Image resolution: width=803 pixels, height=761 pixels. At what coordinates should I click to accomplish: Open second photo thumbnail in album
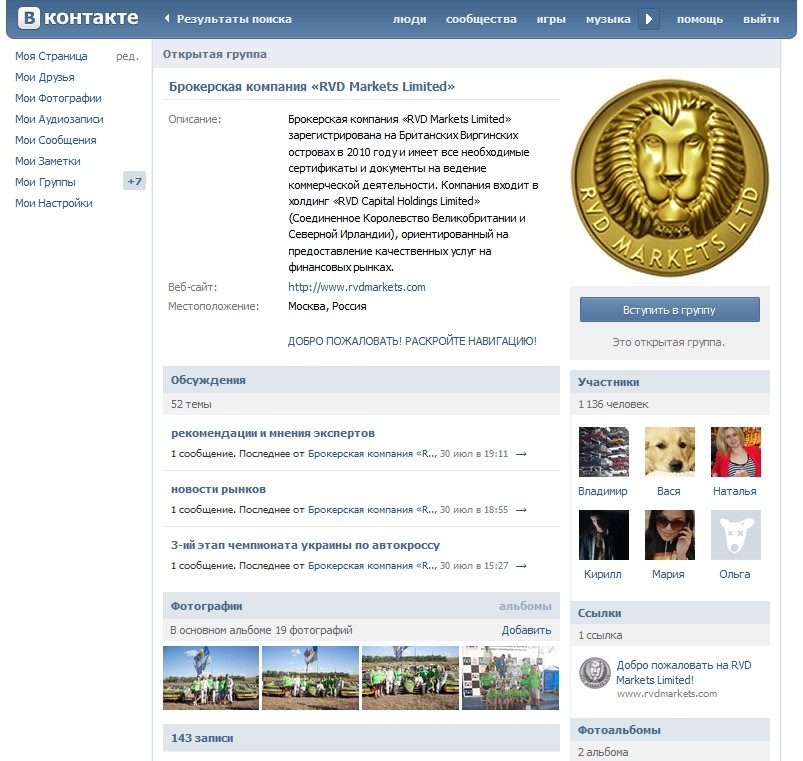(310, 678)
